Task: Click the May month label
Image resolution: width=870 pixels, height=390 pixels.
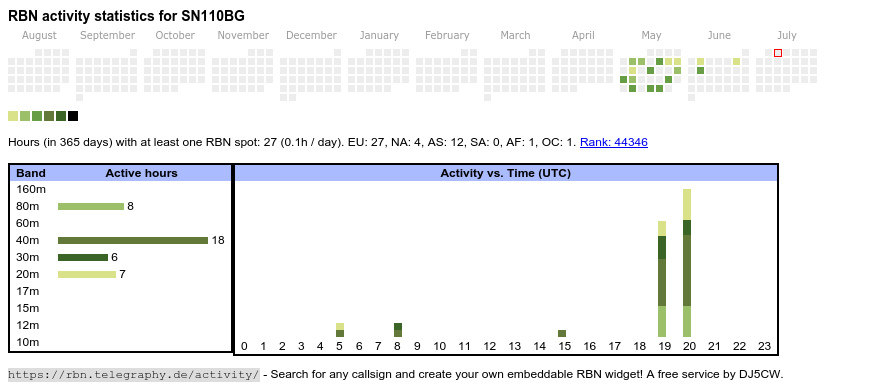Action: (x=651, y=36)
